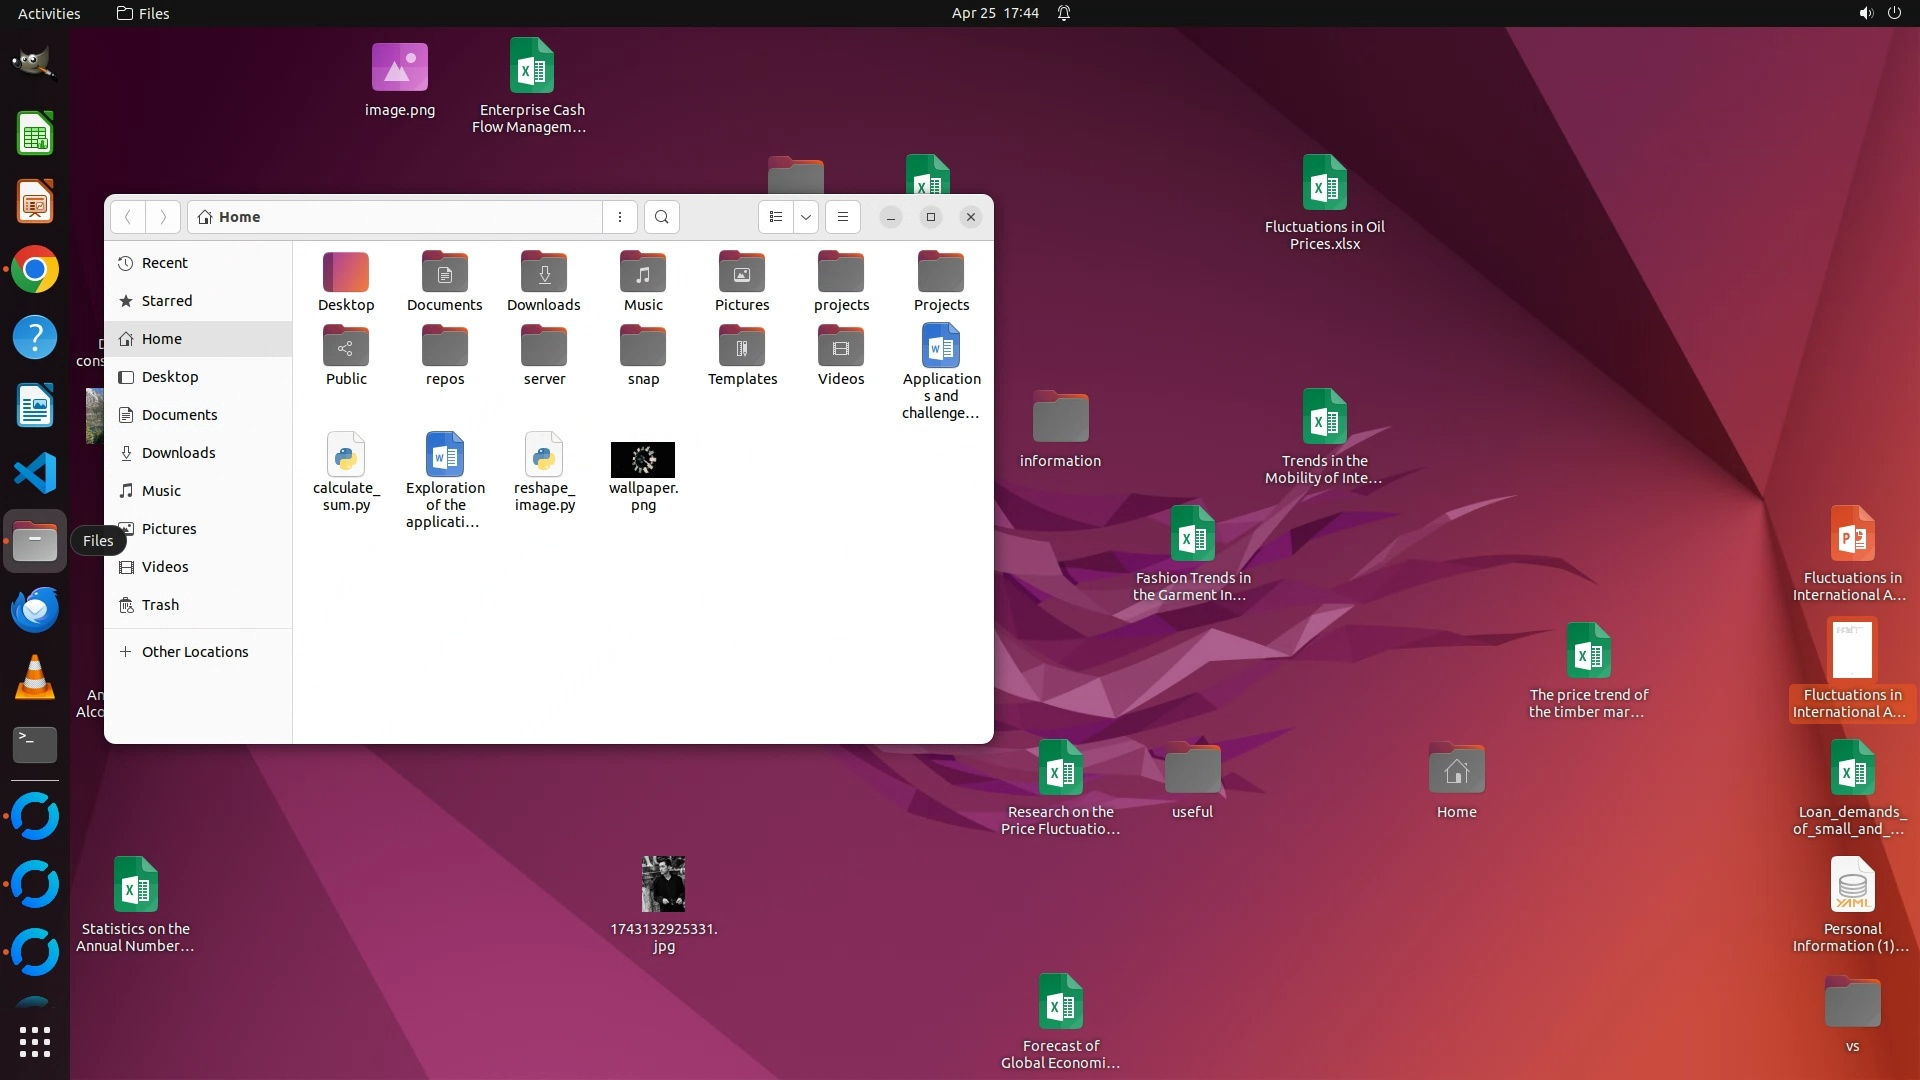The height and width of the screenshot is (1080, 1920).
Task: Open Trash in the sidebar
Action: (160, 605)
